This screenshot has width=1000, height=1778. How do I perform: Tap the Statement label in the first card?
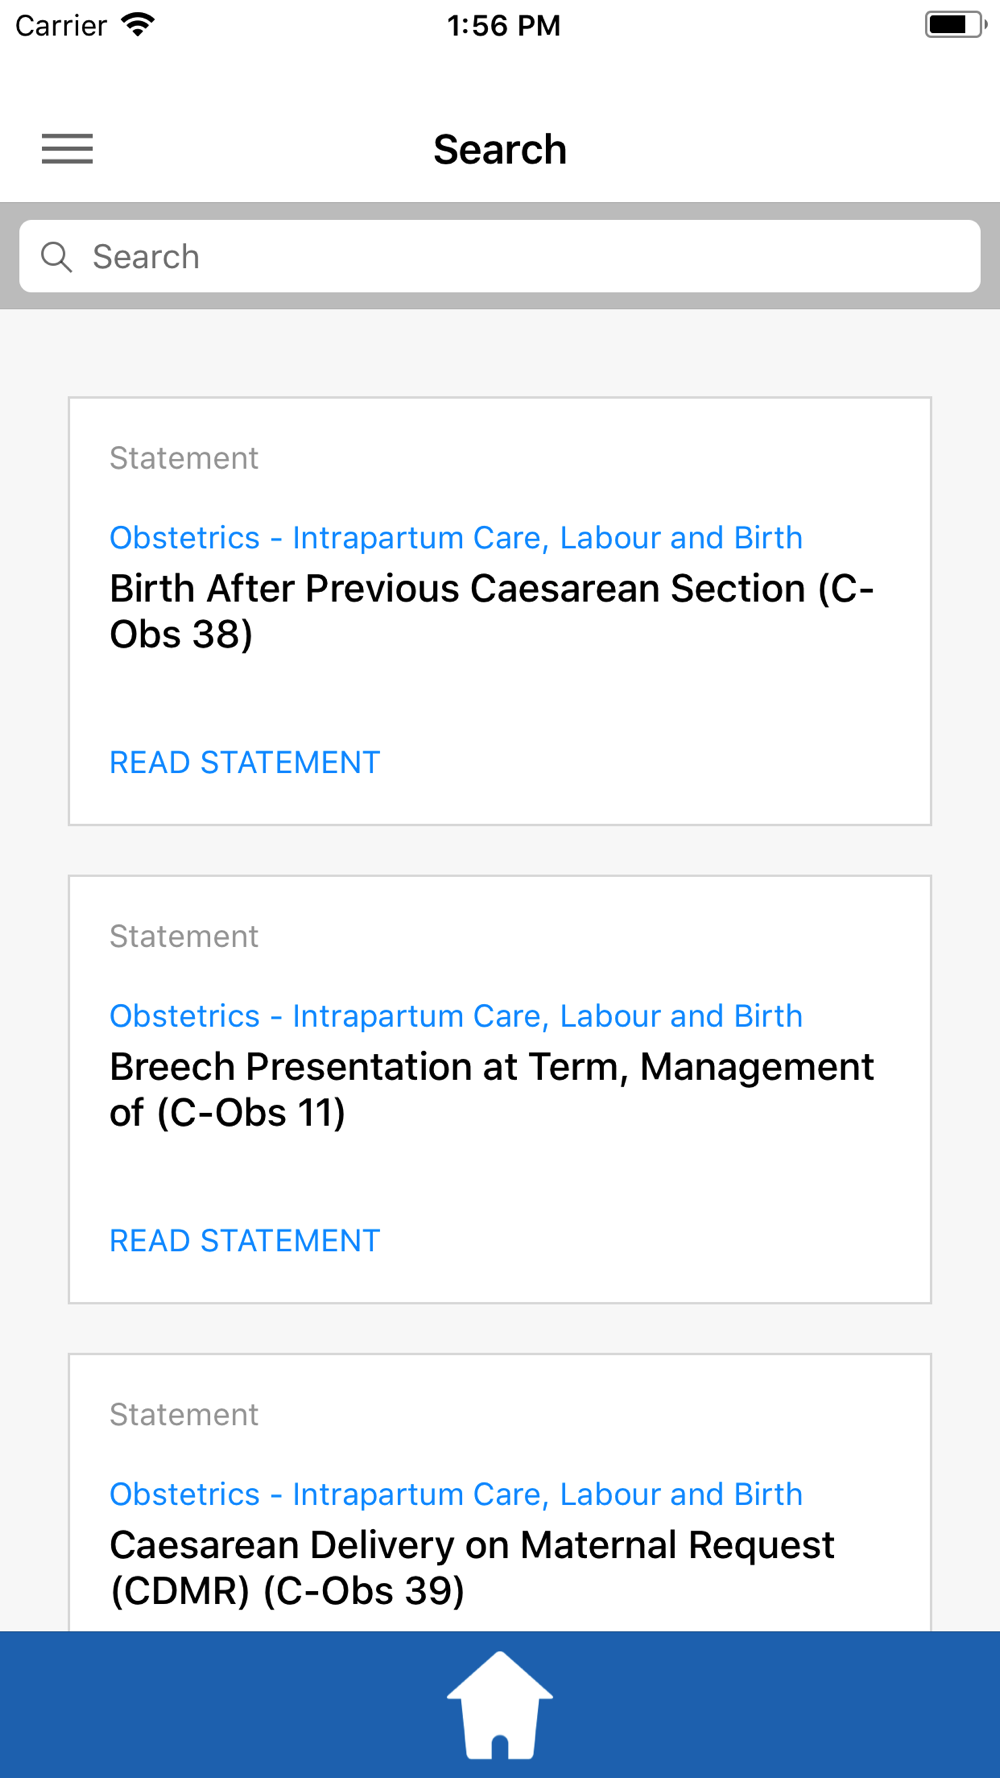(184, 458)
